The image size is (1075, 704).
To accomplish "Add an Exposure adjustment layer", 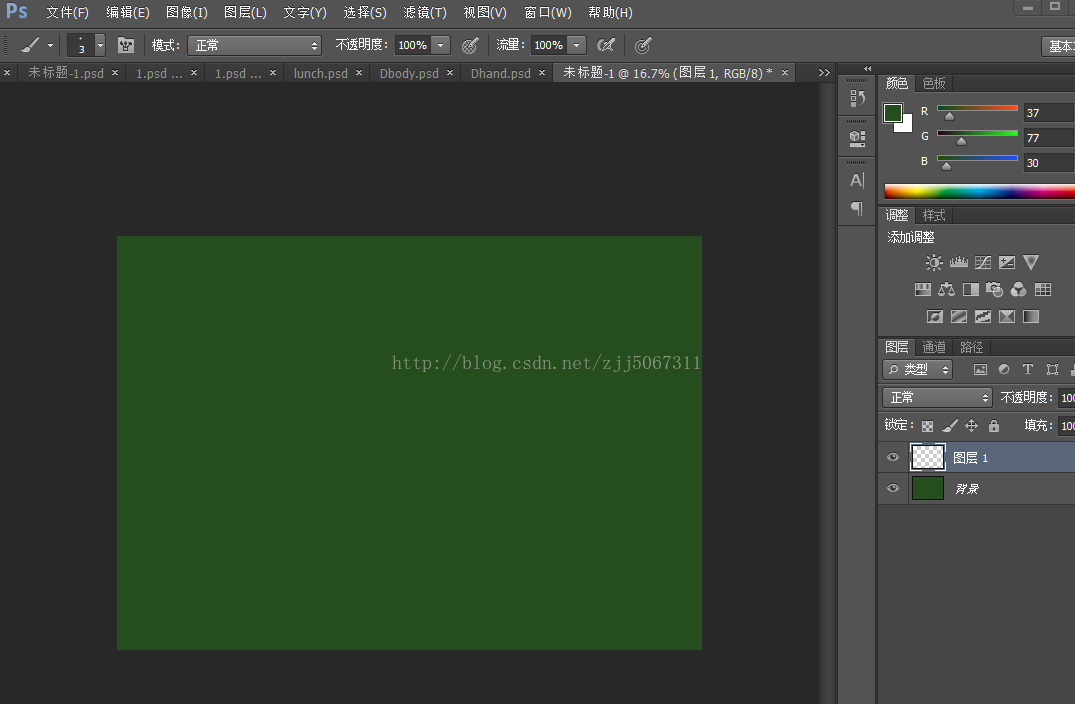I will pos(1006,263).
